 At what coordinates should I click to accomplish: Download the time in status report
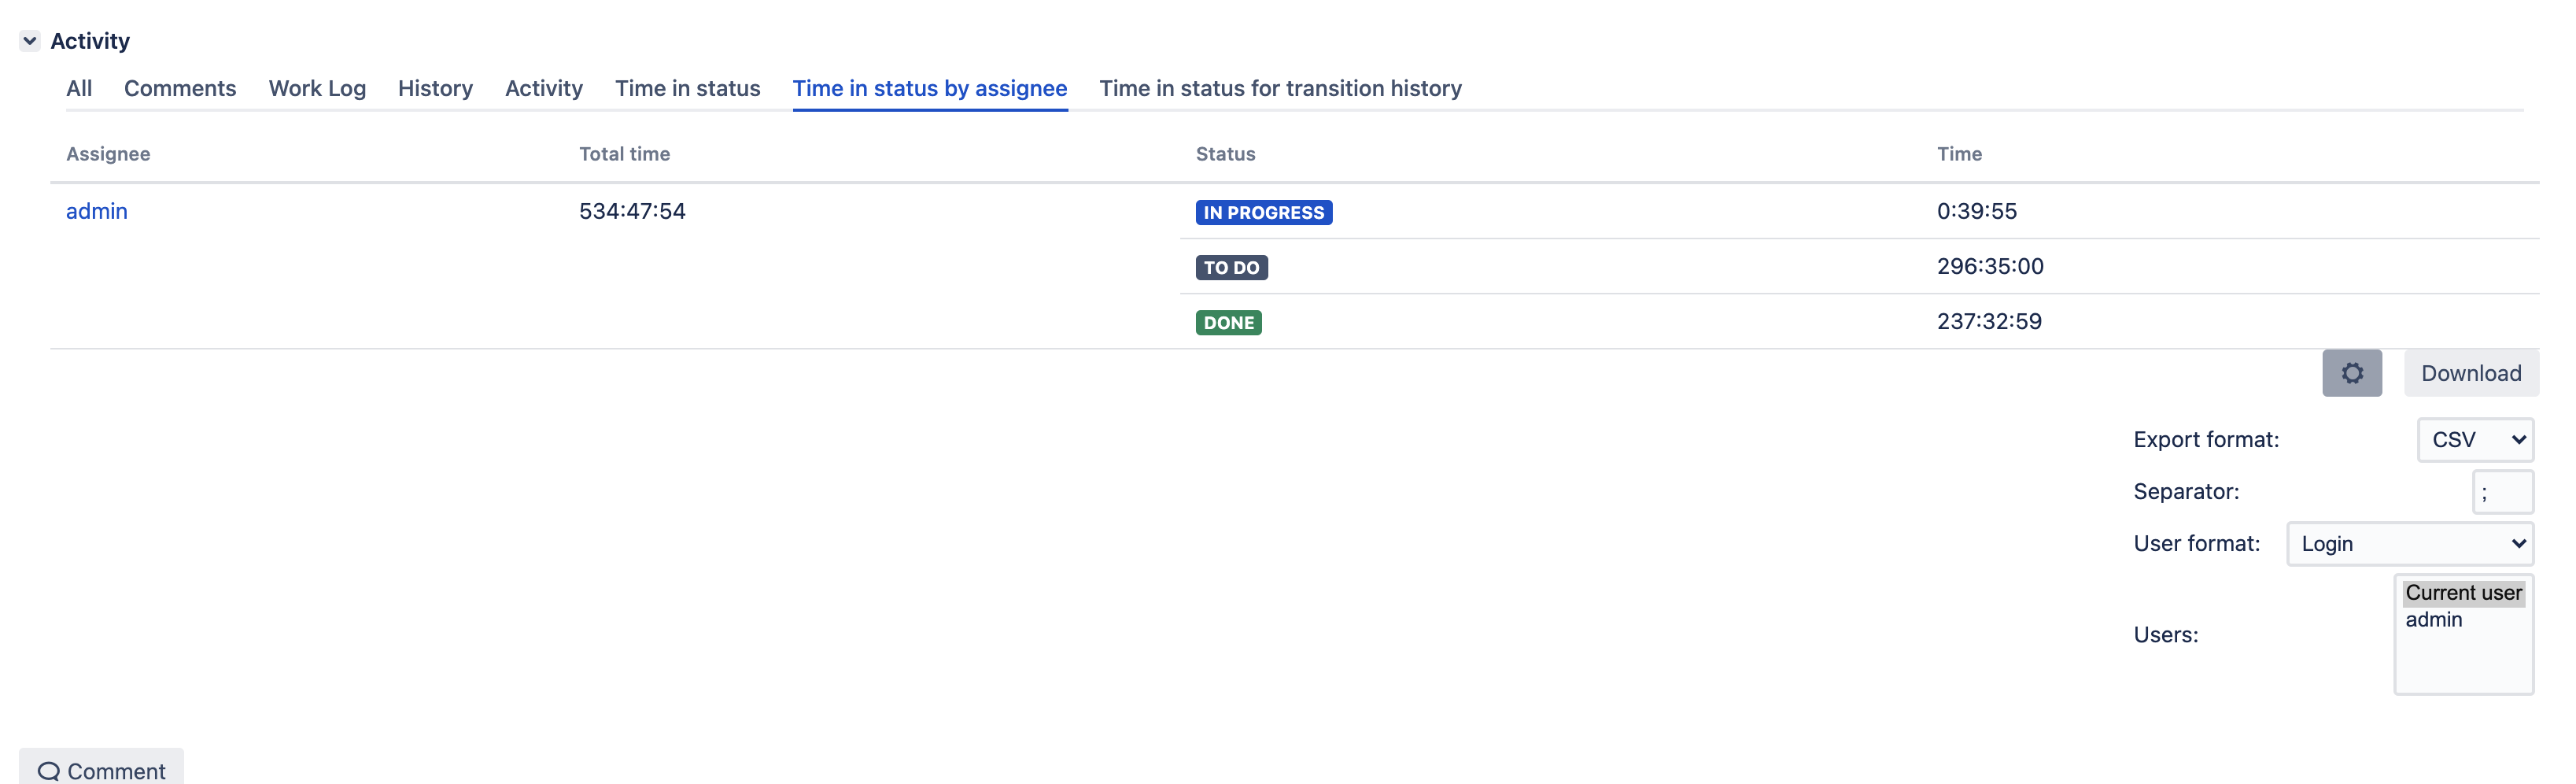point(2471,373)
